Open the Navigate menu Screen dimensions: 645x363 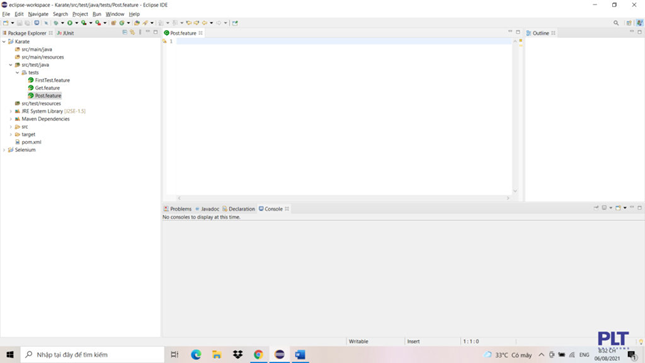coord(38,14)
